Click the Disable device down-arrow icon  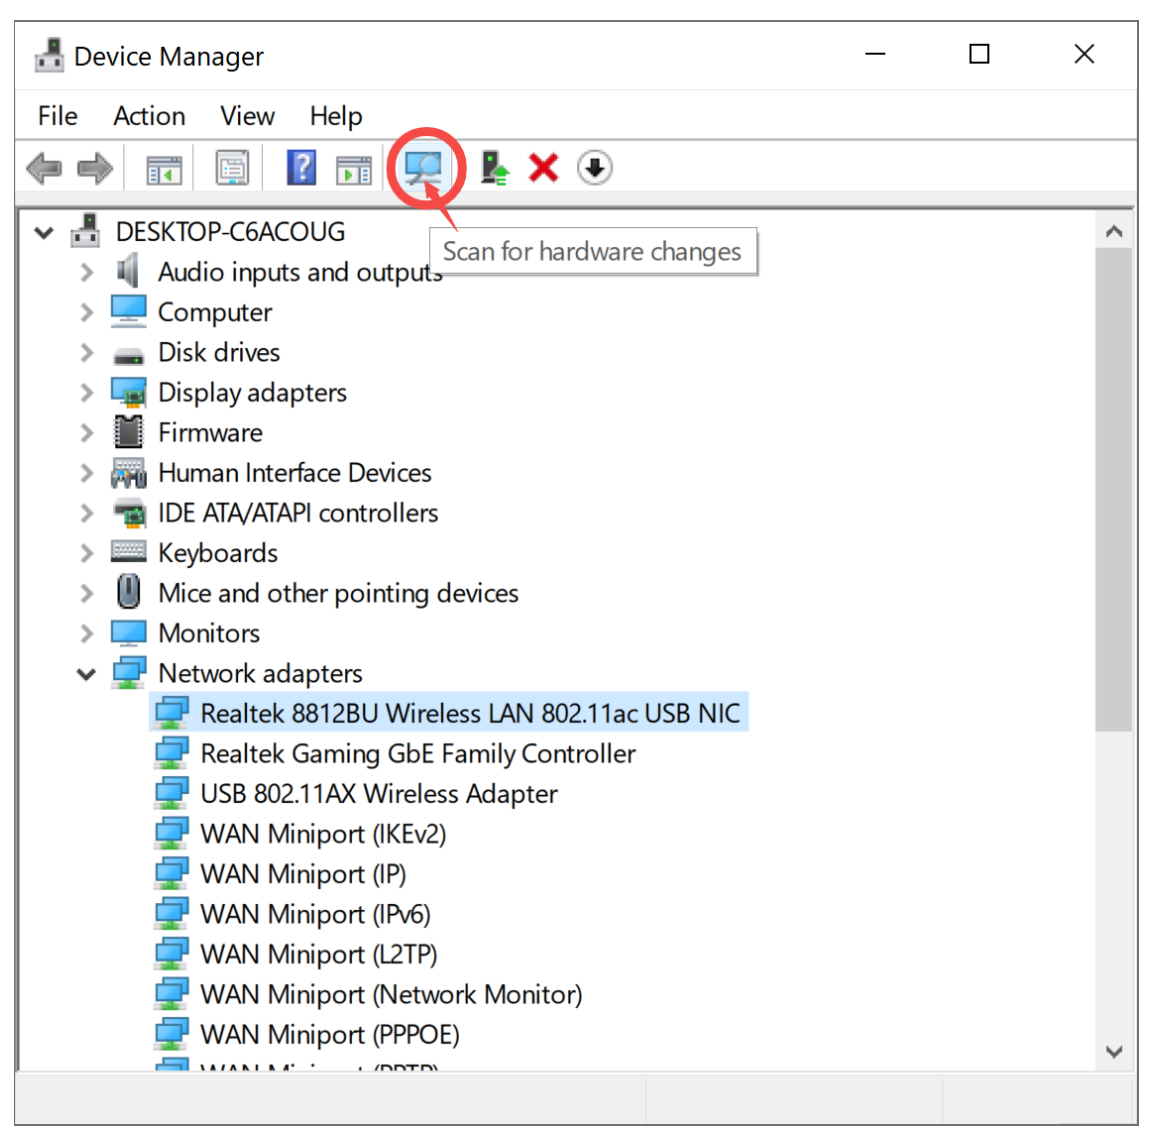595,168
